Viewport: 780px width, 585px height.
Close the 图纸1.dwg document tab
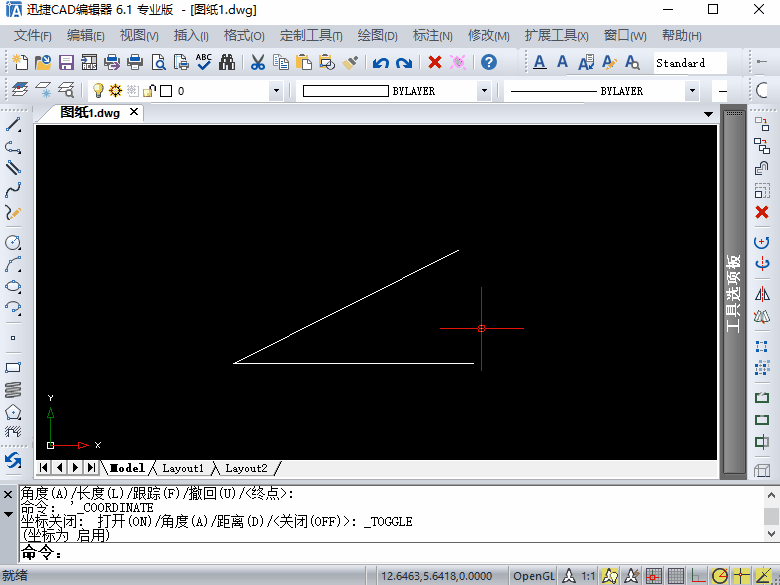tap(134, 112)
